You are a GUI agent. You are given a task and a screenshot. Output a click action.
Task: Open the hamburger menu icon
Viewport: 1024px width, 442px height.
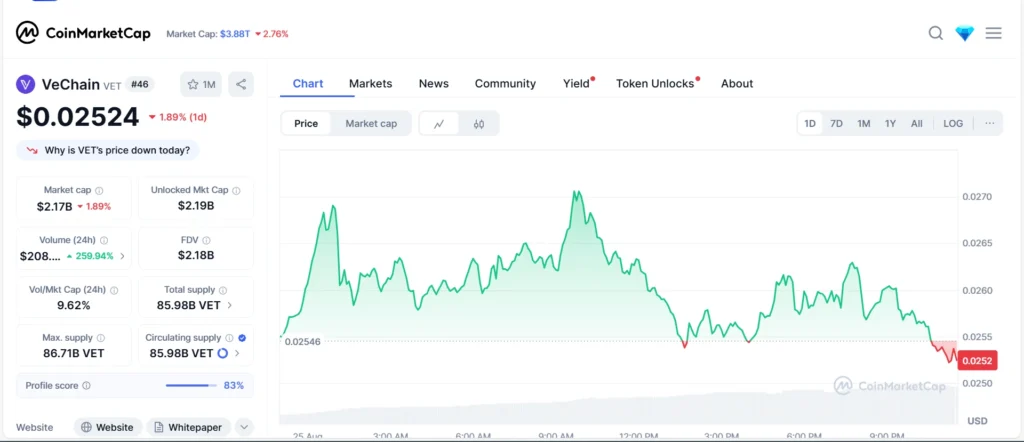tap(993, 33)
